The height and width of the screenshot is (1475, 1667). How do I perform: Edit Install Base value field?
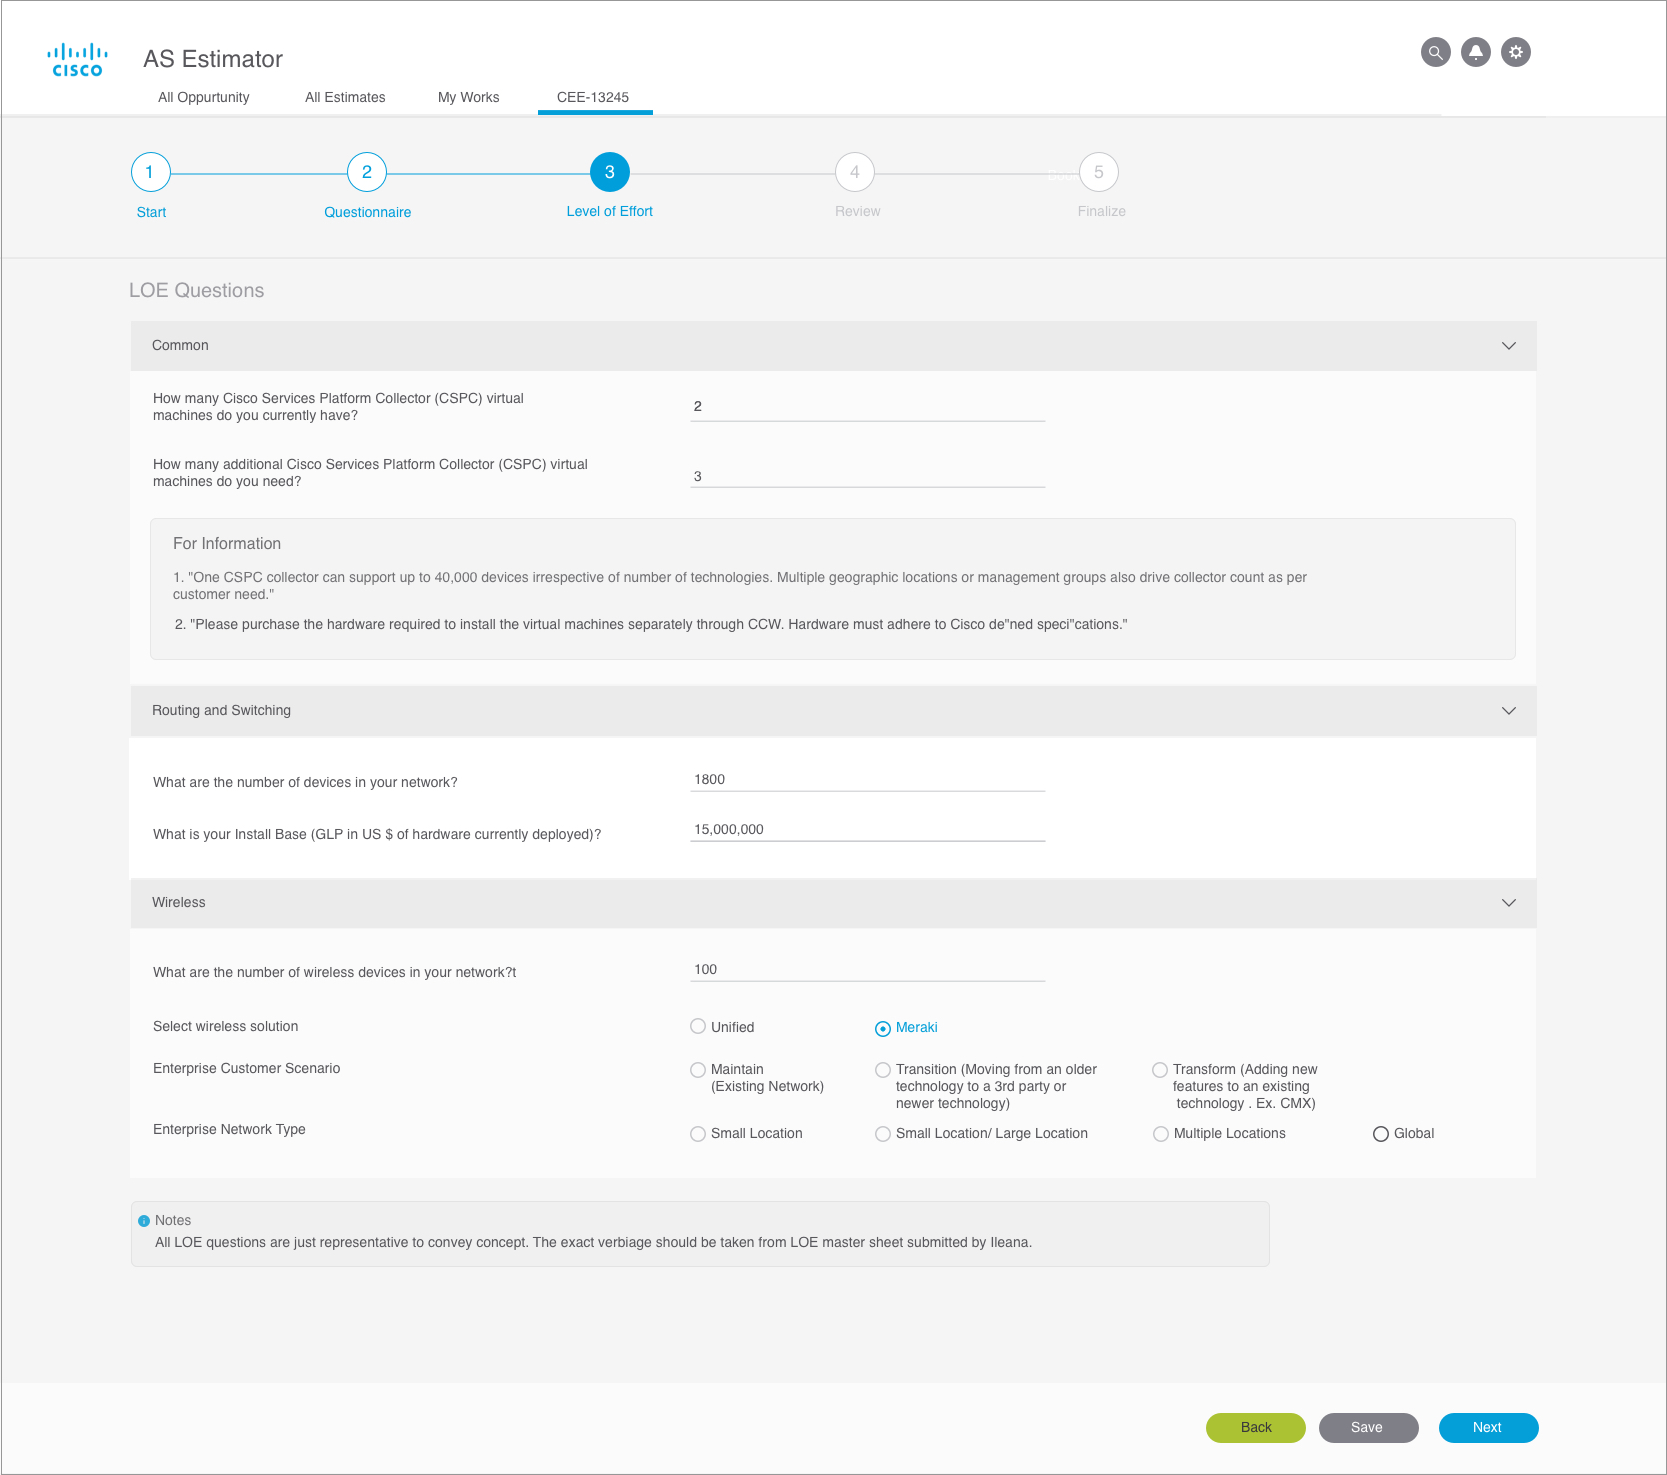point(867,830)
